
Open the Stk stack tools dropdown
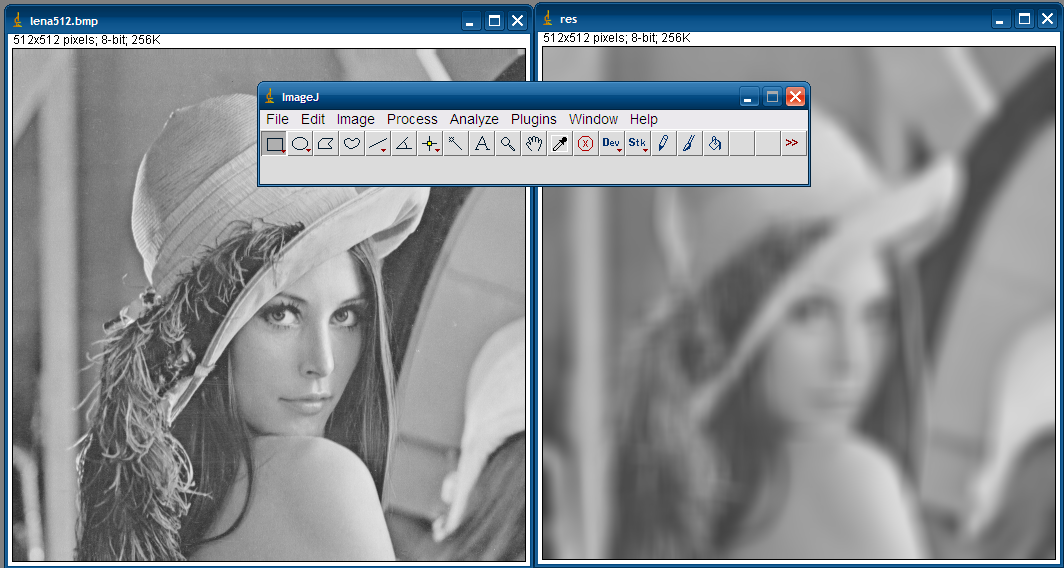[638, 144]
